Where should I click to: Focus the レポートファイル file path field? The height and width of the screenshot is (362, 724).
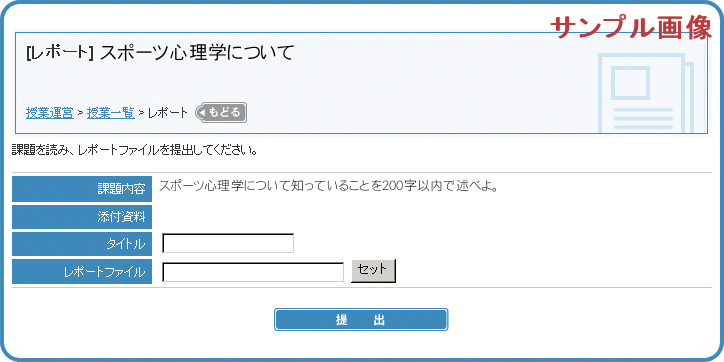click(253, 272)
